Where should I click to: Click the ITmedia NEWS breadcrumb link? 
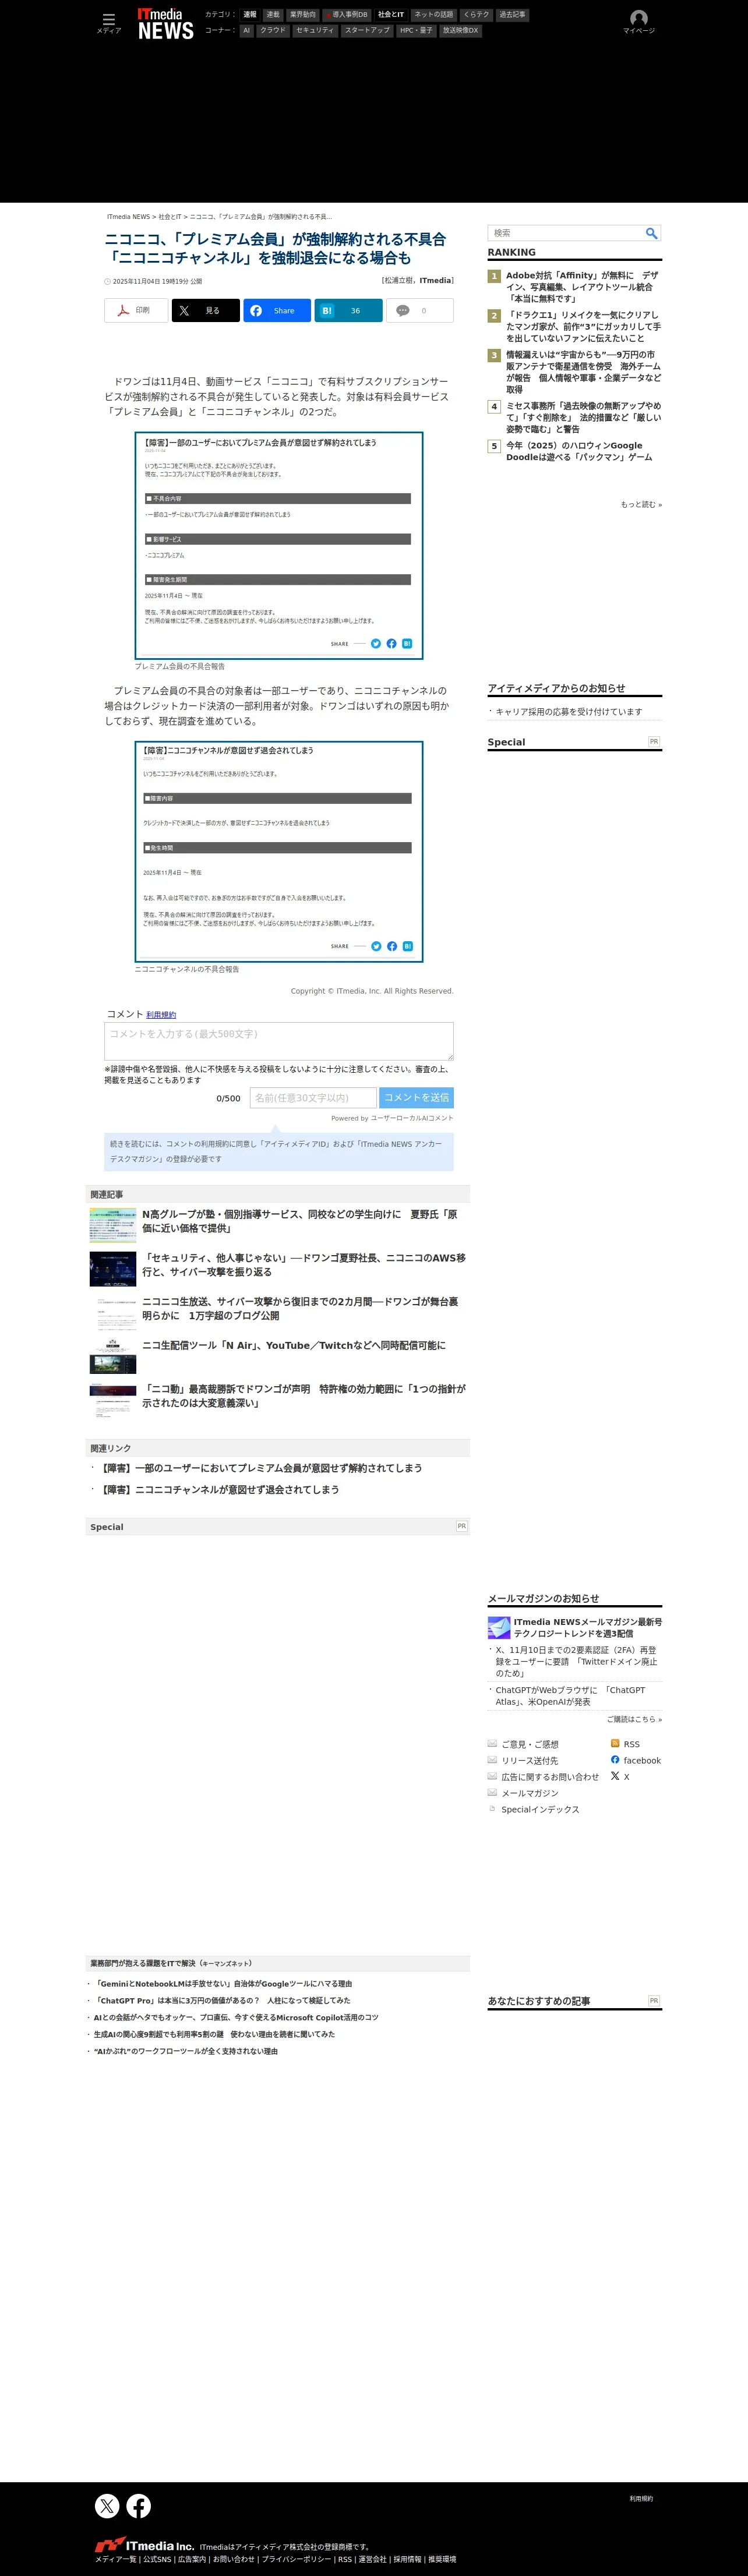(x=128, y=217)
